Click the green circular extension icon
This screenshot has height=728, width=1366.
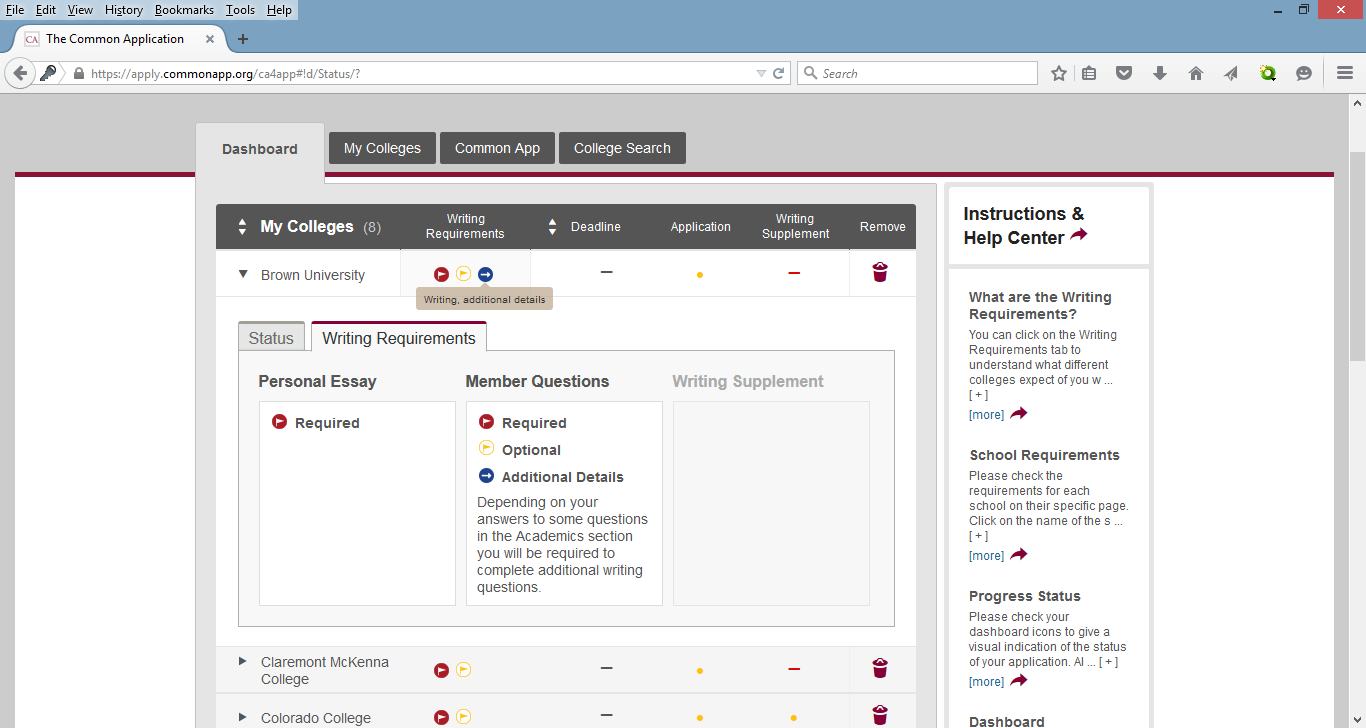1268,73
